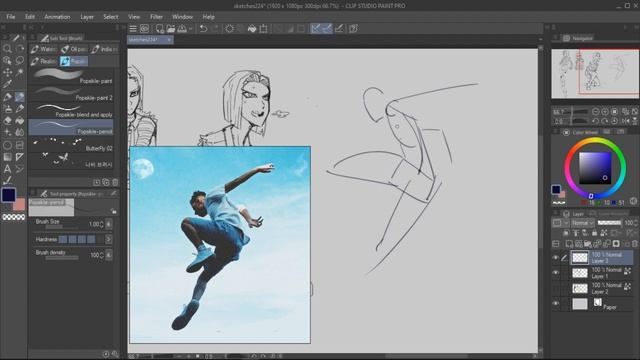Click the Clear sunburst icon in command bar
This screenshot has width=640, height=360.
pyautogui.click(x=229, y=29)
